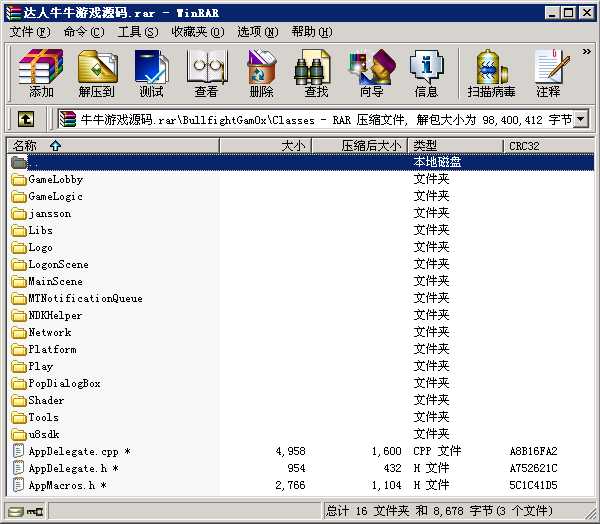
Task: Open the 选项(N) menu
Action: pyautogui.click(x=258, y=32)
